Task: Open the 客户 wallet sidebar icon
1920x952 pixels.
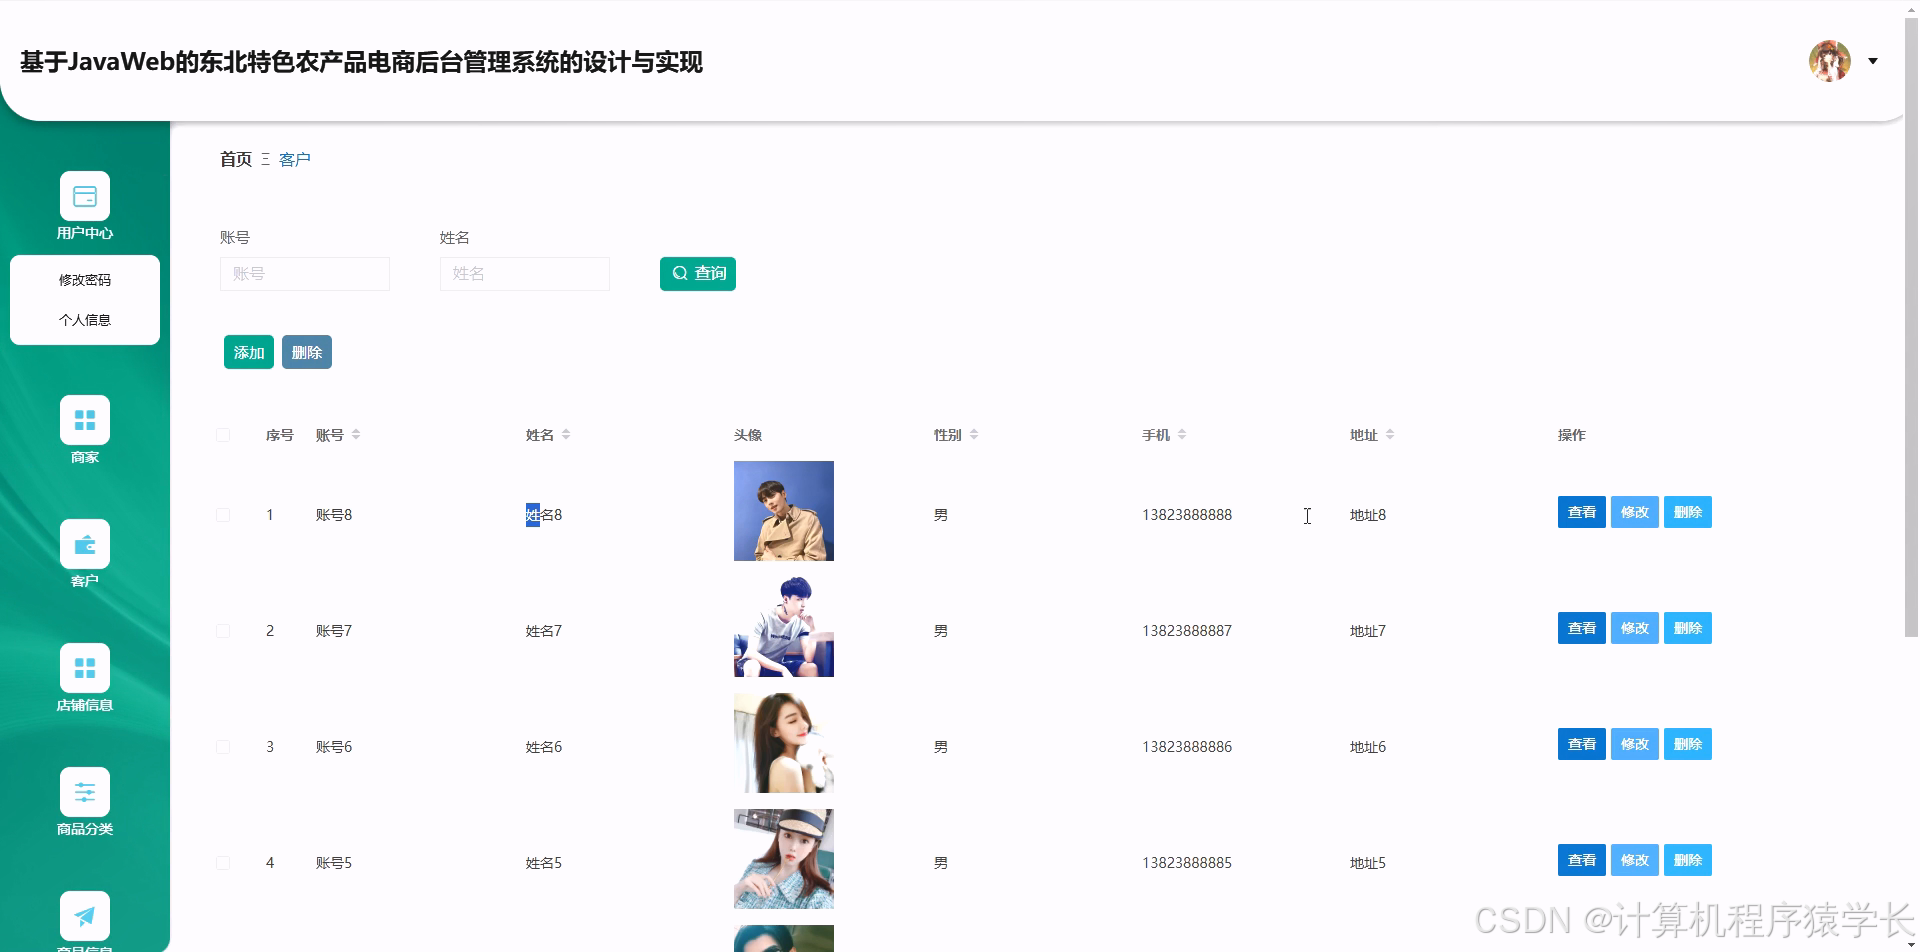Action: pyautogui.click(x=85, y=544)
